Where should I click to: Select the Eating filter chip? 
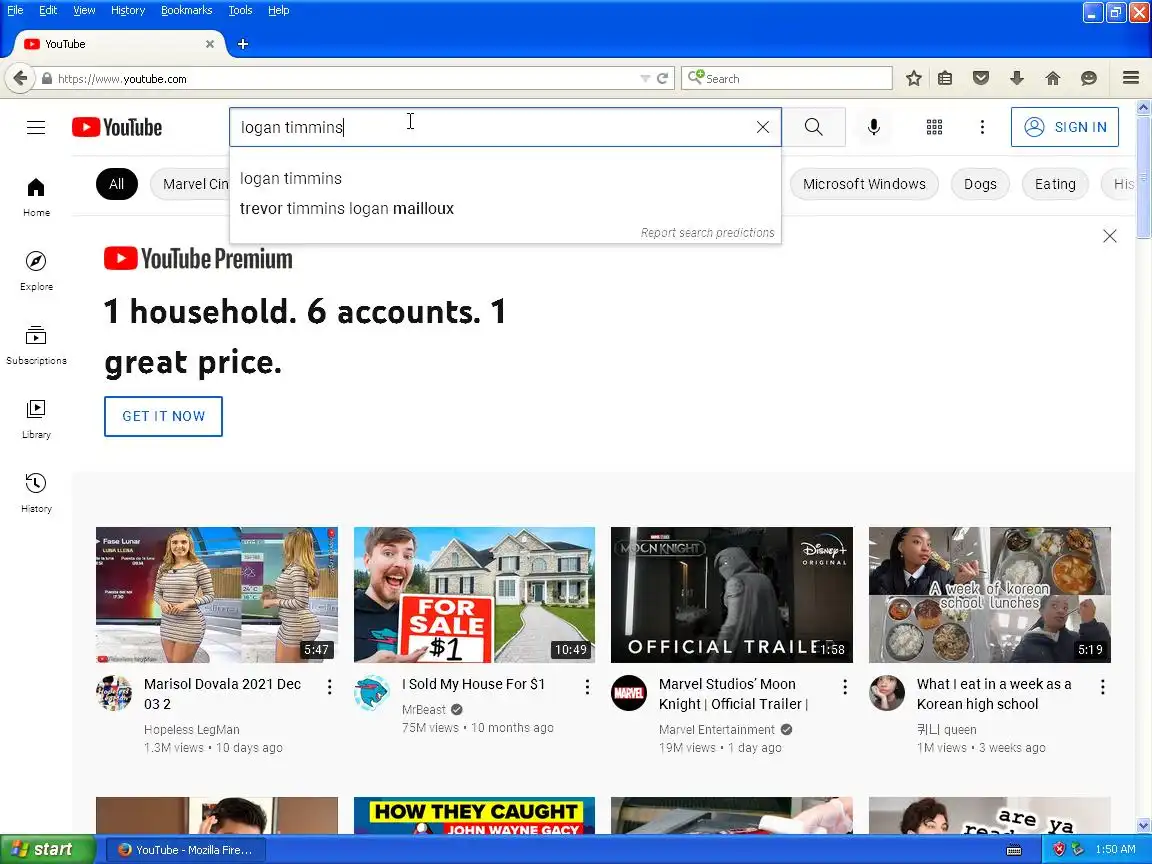tap(1055, 184)
